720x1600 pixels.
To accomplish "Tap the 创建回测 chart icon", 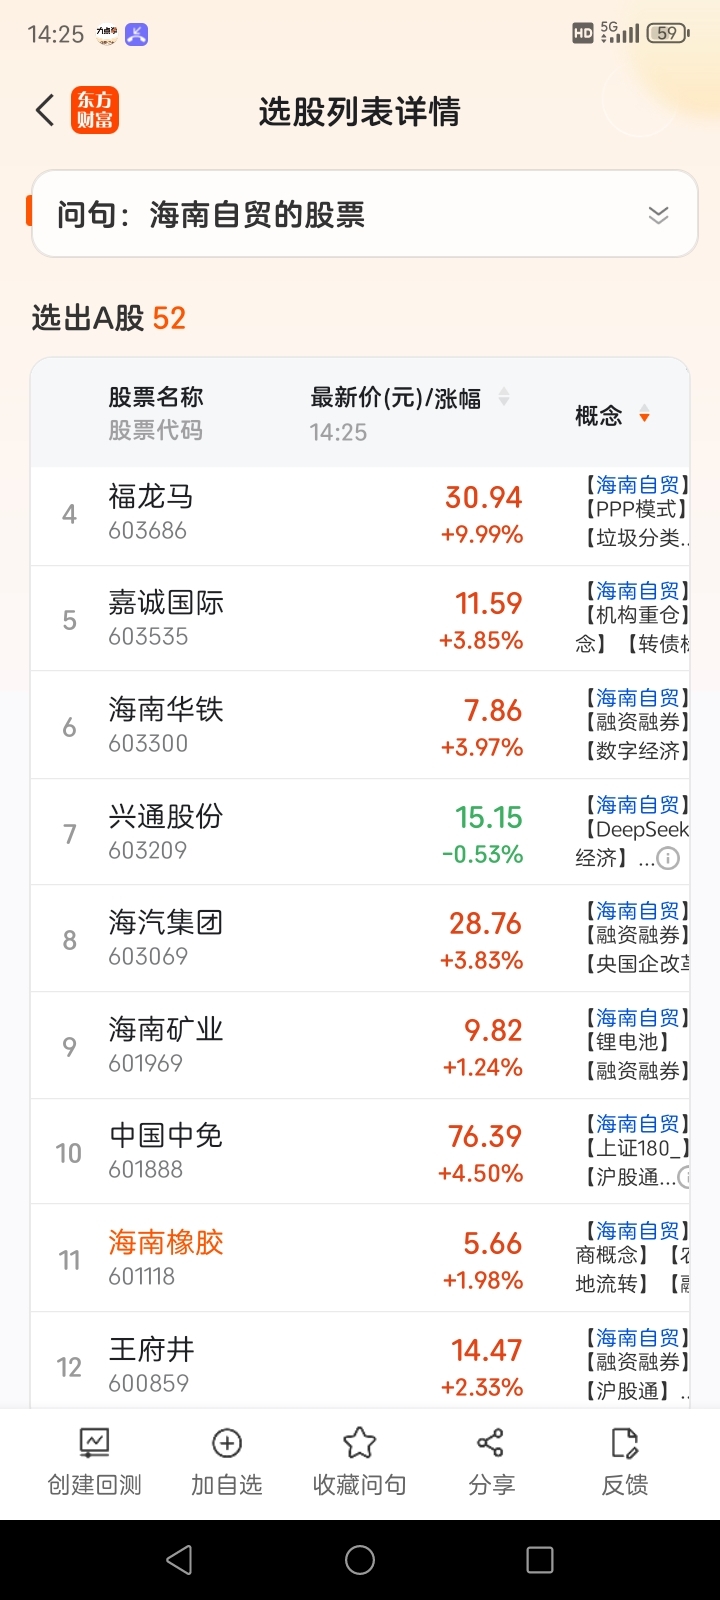I will pyautogui.click(x=95, y=1443).
